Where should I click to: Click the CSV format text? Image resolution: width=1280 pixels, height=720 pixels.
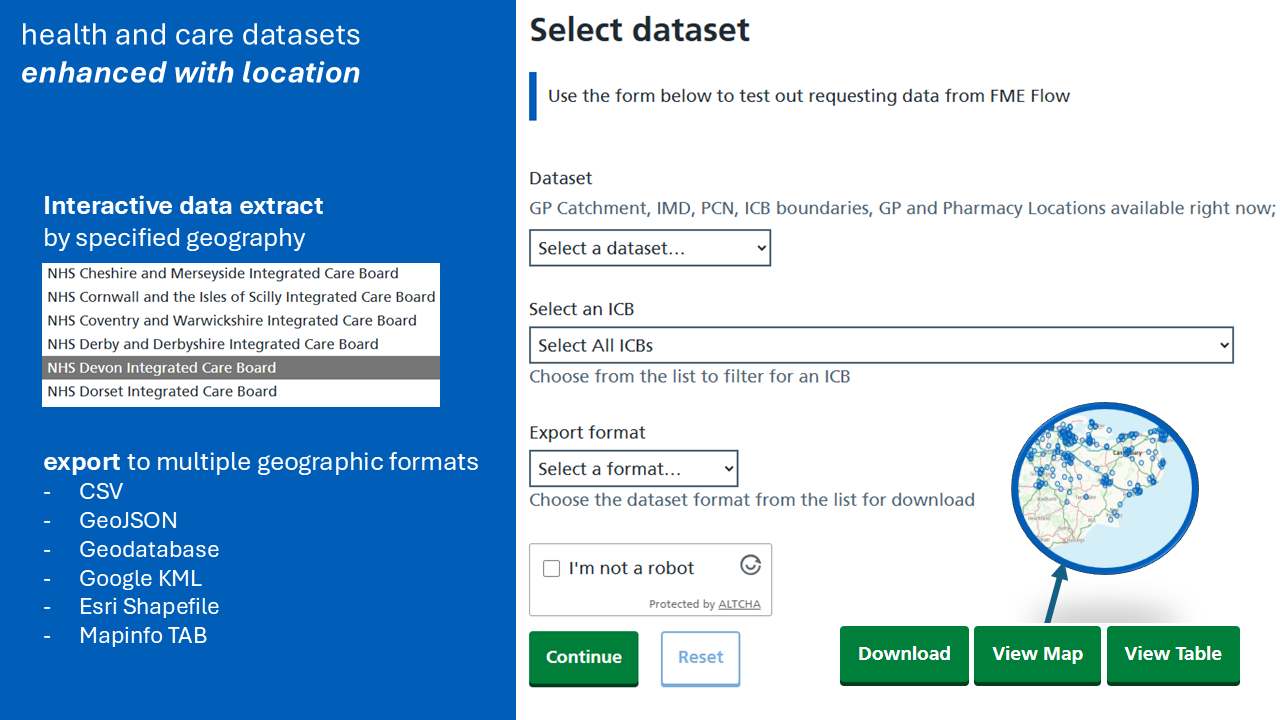click(x=101, y=491)
